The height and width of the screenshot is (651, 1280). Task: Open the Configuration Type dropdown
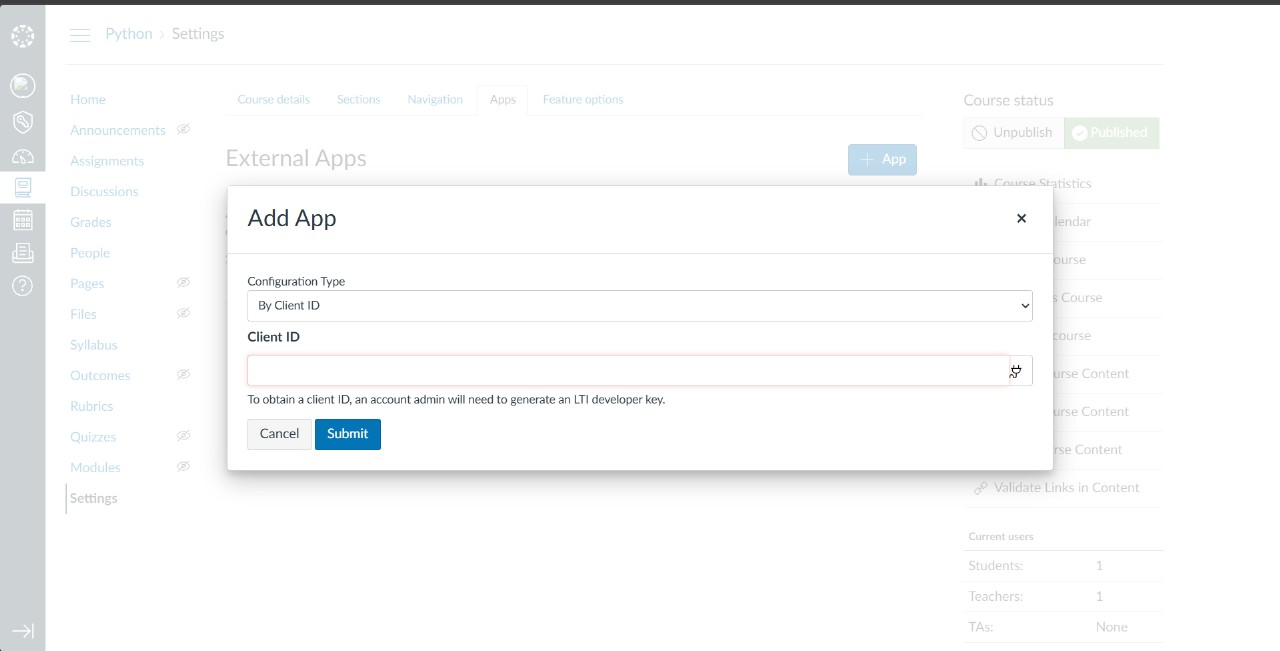[x=640, y=306]
